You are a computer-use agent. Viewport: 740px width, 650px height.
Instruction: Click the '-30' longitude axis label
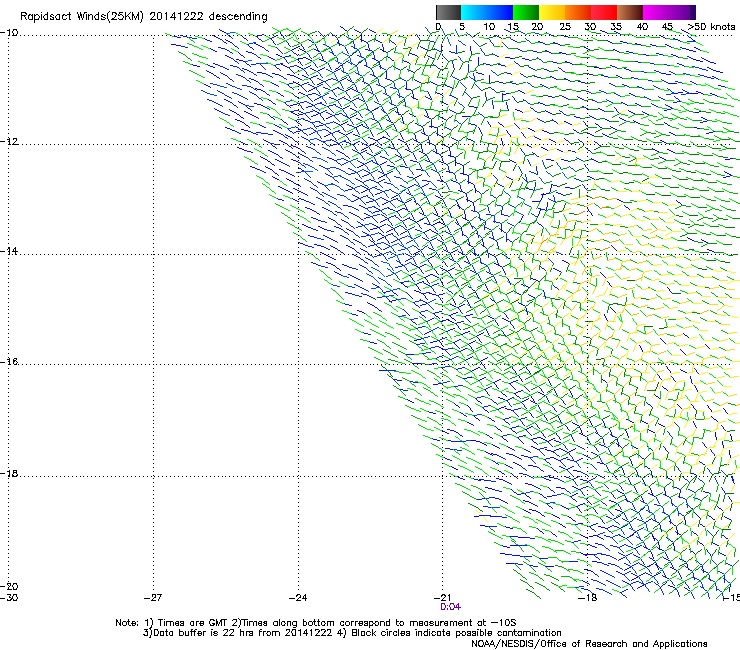click(x=9, y=598)
